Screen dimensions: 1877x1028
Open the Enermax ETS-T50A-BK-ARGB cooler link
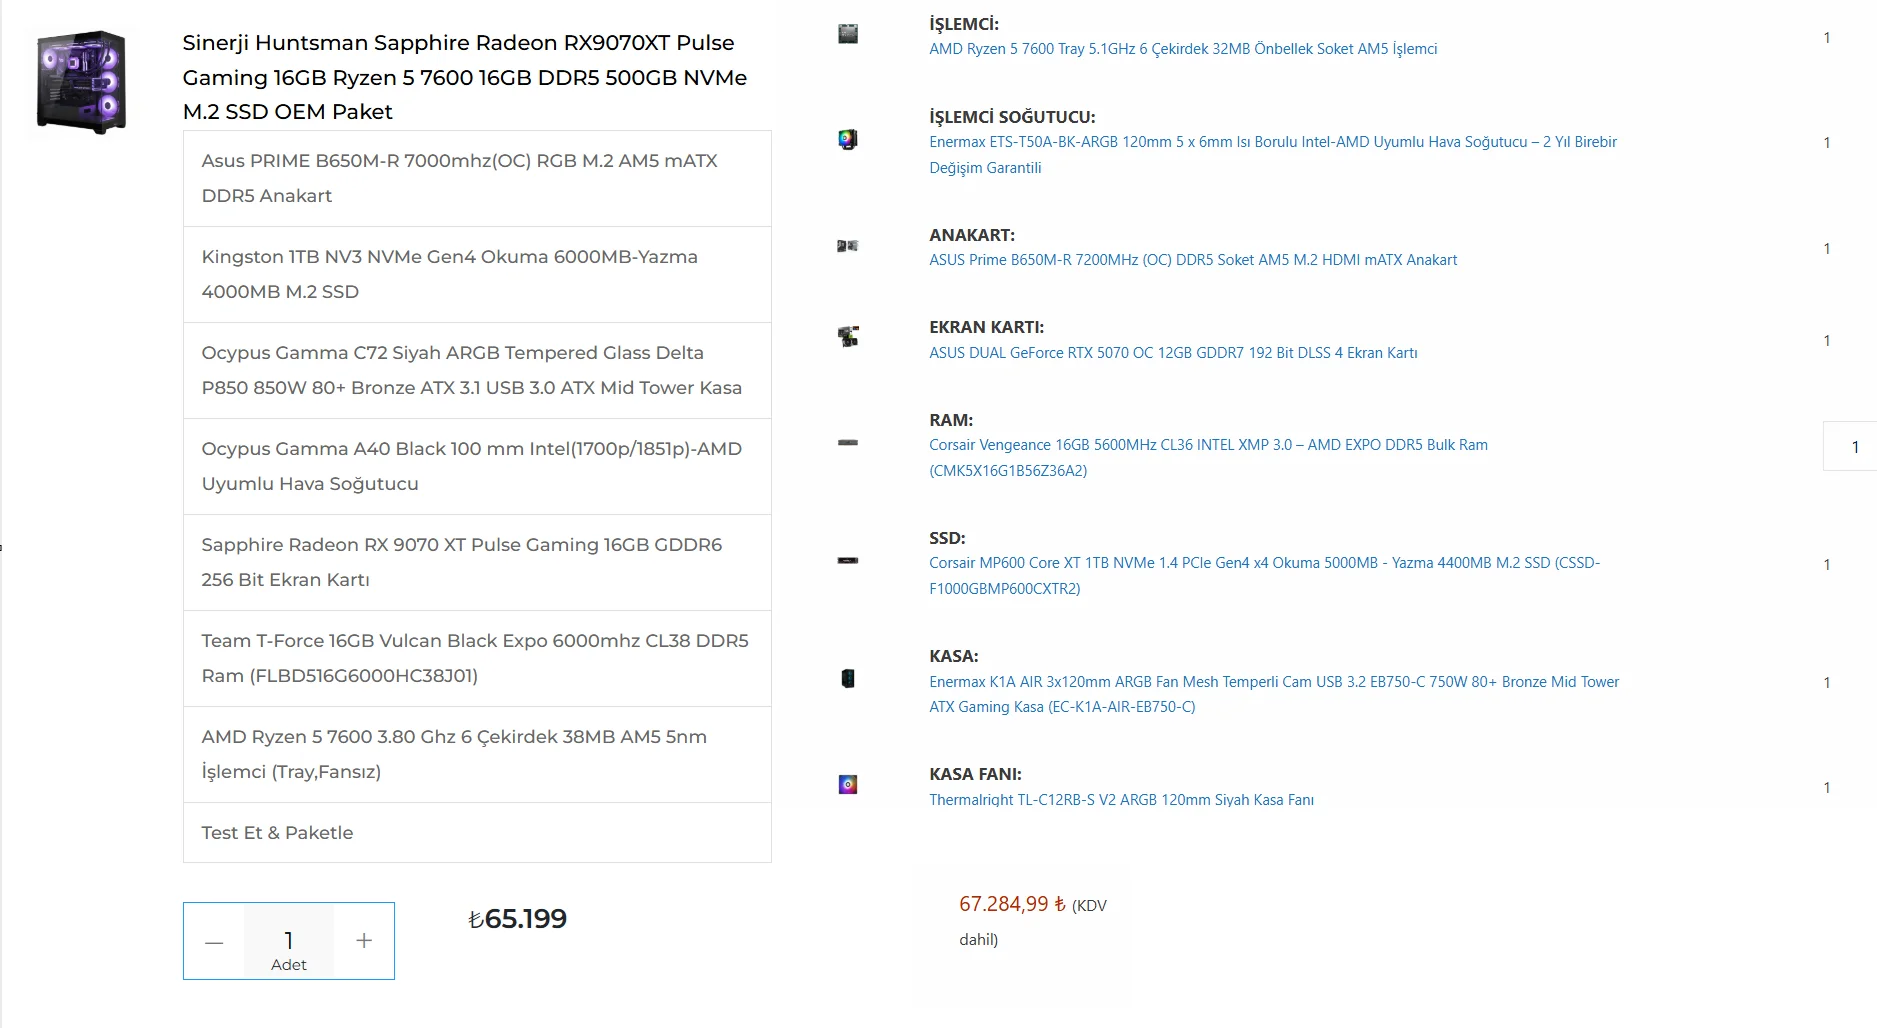[1272, 154]
